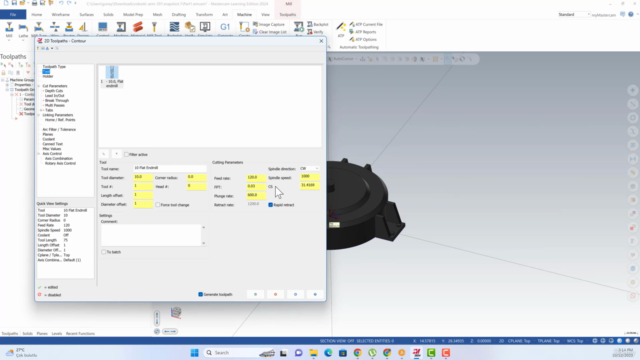Select the Mill machine type icon
This screenshot has width=640, height=360.
(9, 27)
